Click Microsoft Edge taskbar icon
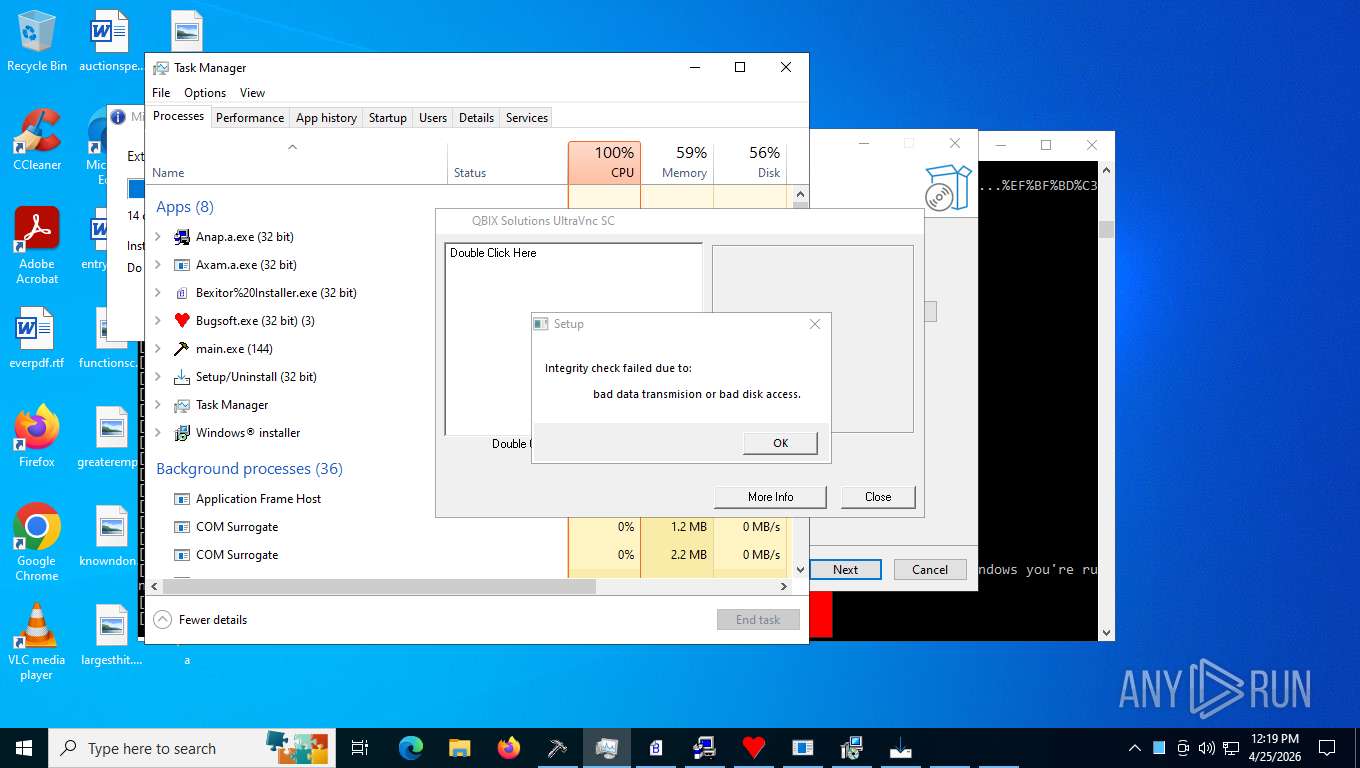The width and height of the screenshot is (1360, 768). [411, 747]
